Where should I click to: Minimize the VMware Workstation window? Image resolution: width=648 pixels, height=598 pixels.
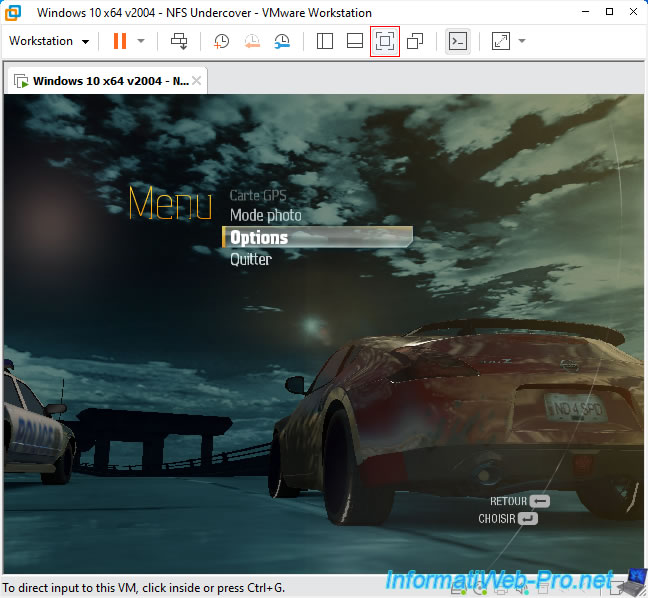585,12
